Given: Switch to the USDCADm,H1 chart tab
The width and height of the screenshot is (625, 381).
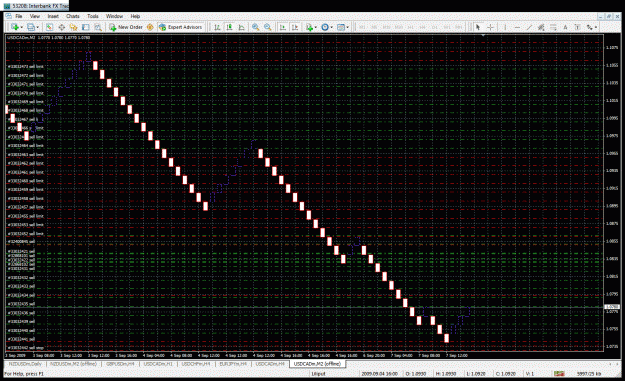Looking at the screenshot, I should coord(158,364).
